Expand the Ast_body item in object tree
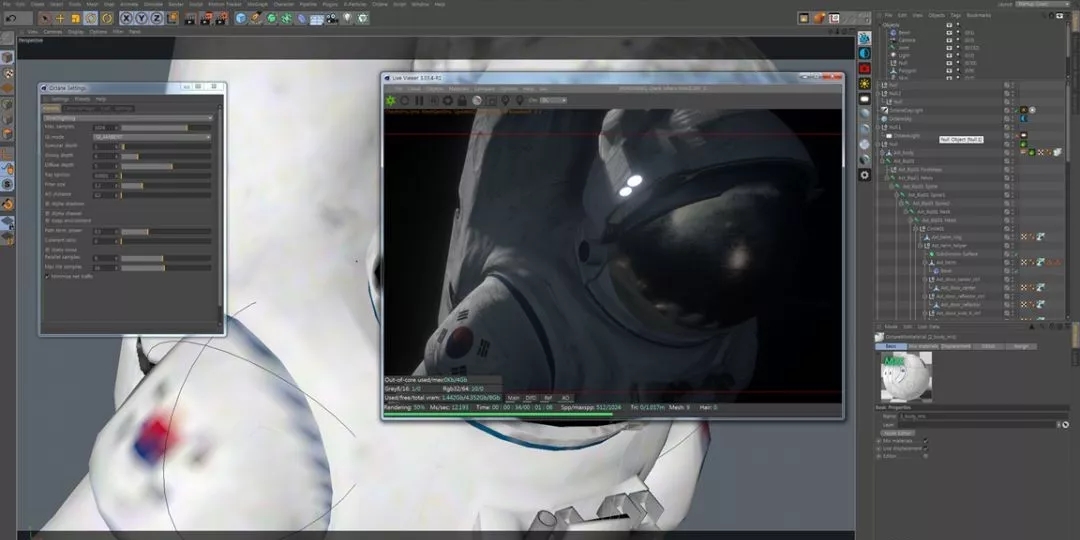Viewport: 1080px width, 540px height. (883, 152)
